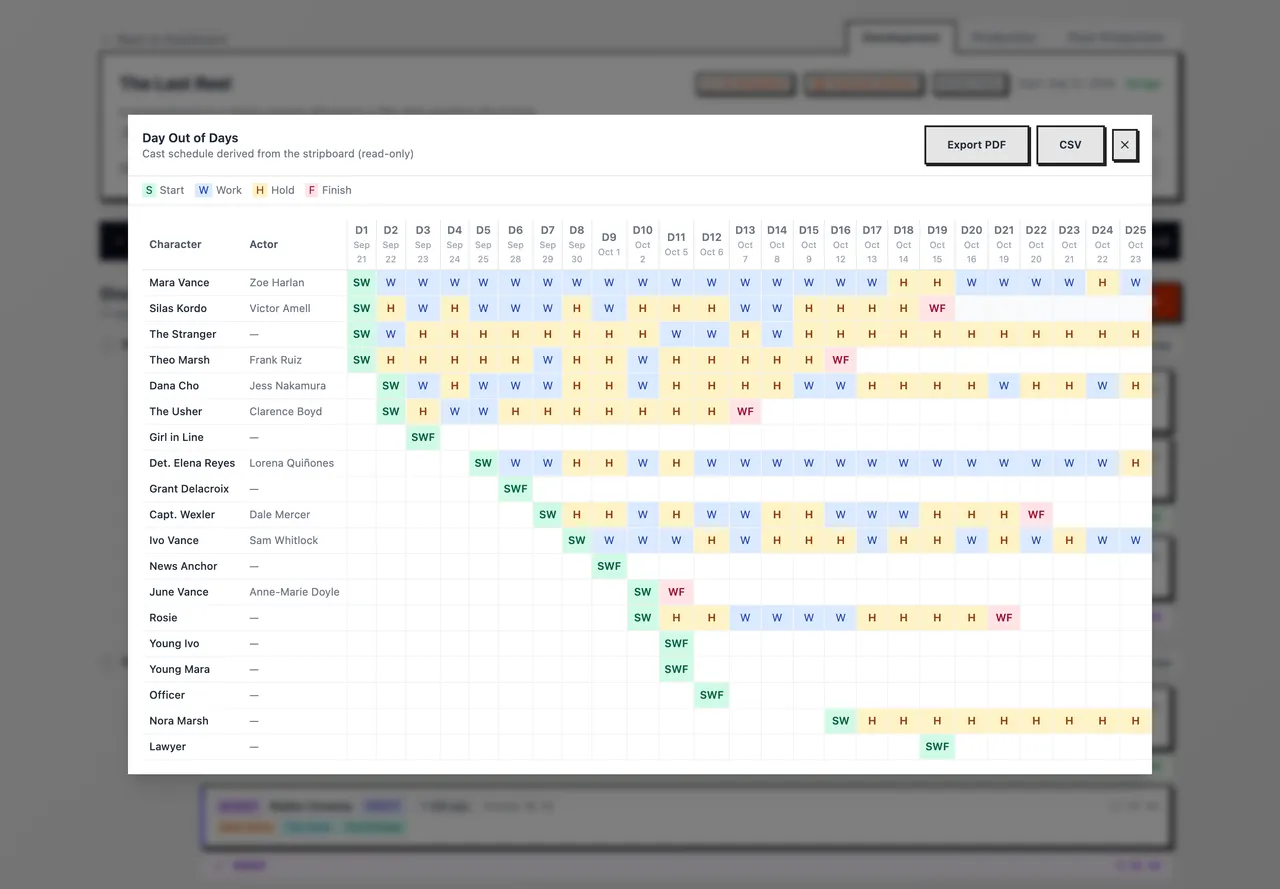
Task: Select the D1 Sep 21 column header
Action: coord(362,244)
